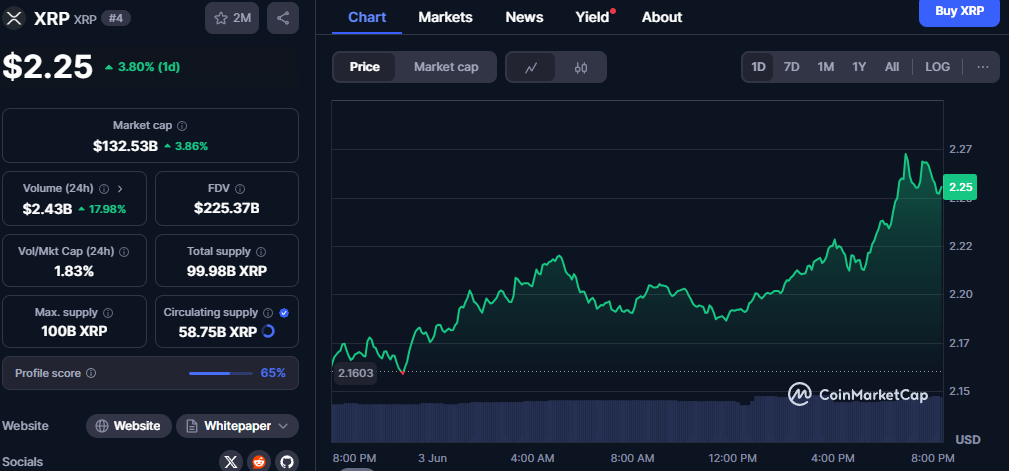
Task: Click the CoinMarketCap chart logo
Action: [858, 394]
